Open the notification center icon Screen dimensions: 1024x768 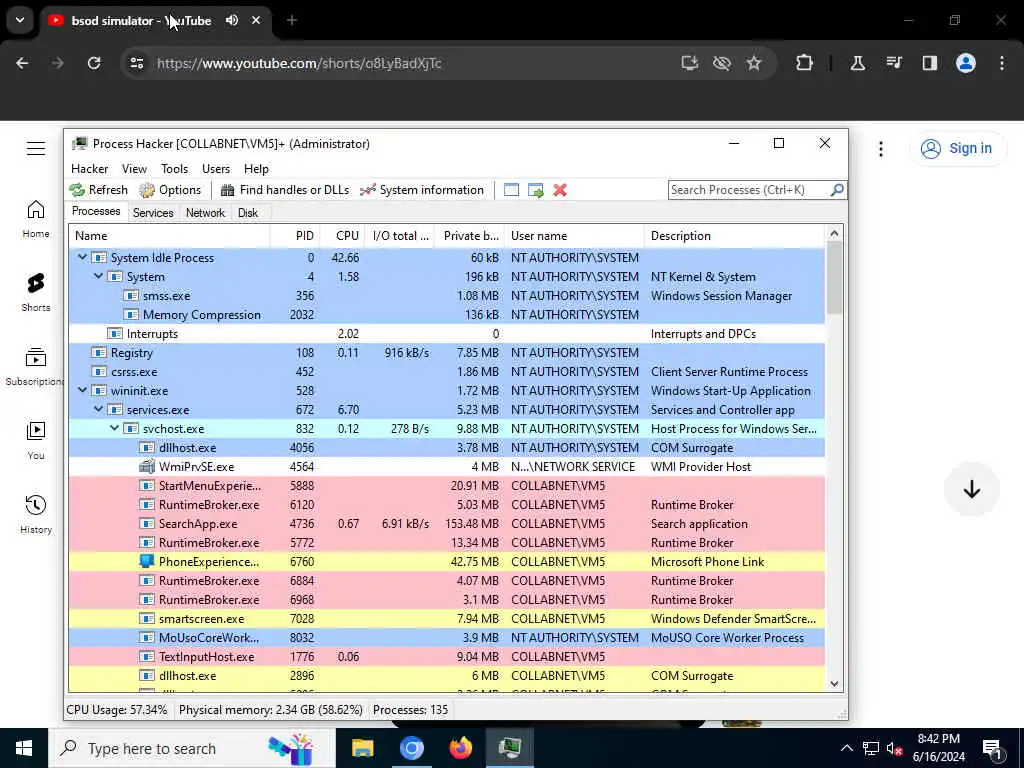coord(993,750)
